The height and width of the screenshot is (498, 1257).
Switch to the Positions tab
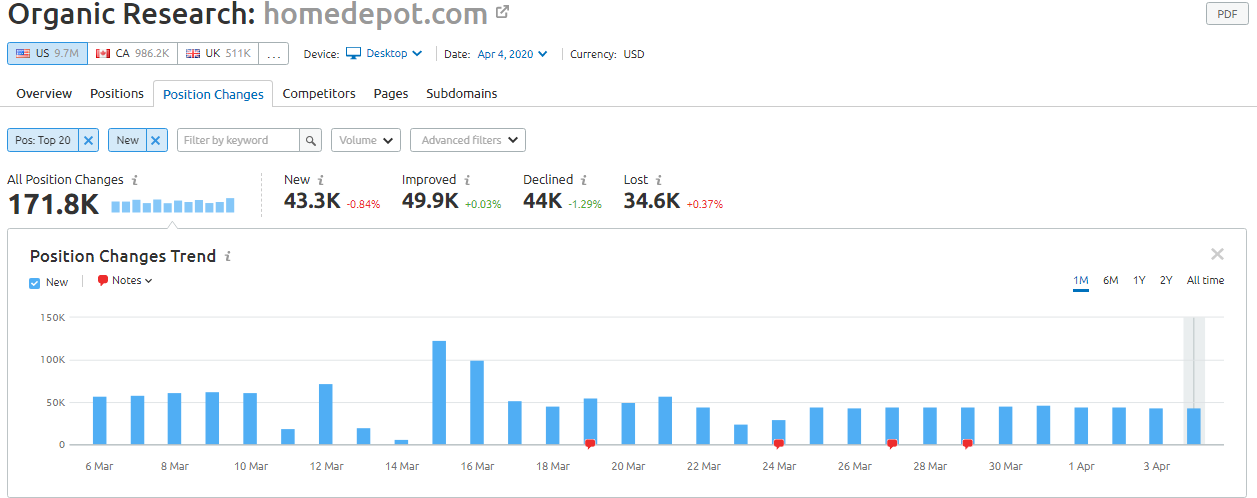117,93
